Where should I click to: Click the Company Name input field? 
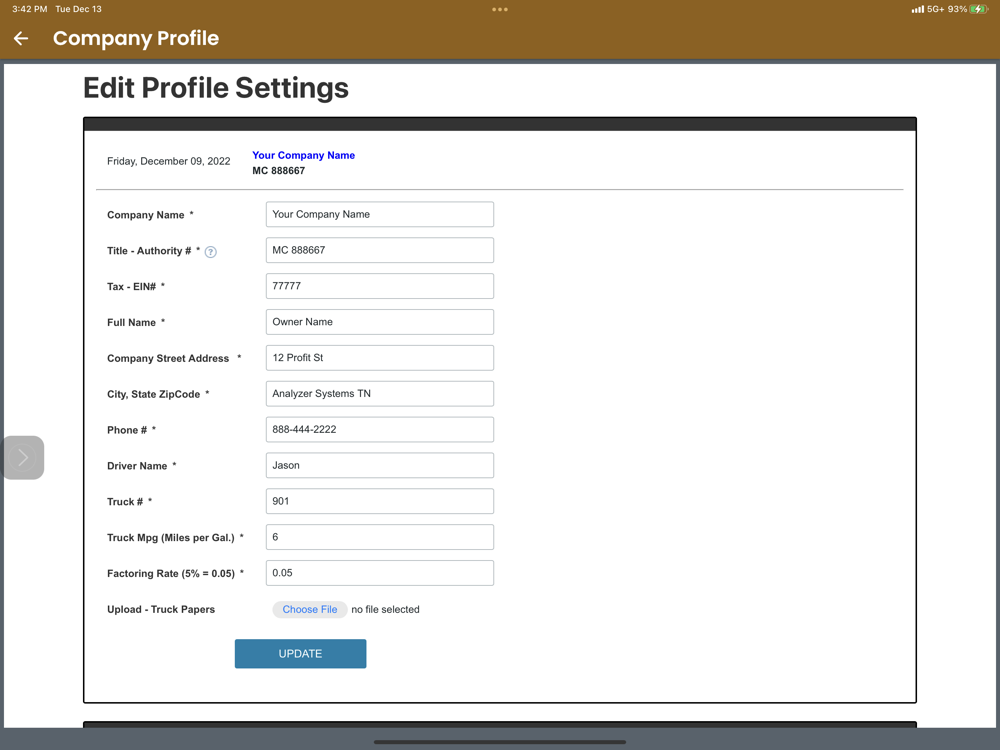tap(379, 214)
